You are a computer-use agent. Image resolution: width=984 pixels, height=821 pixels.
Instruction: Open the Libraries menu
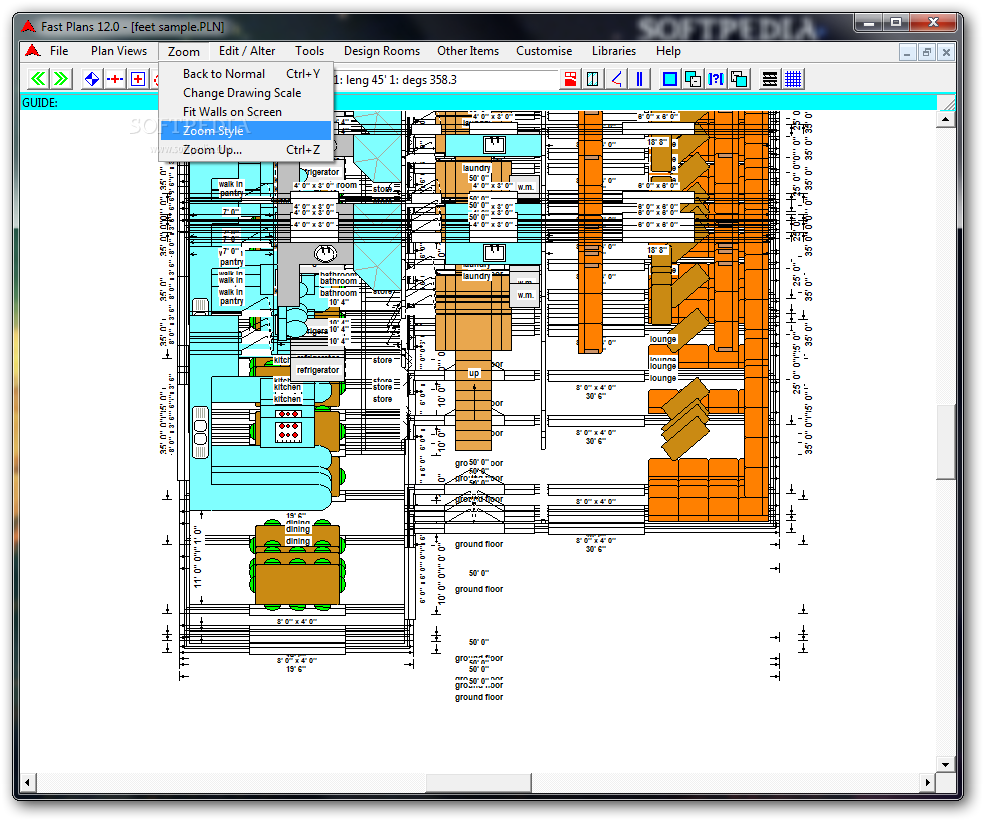click(x=614, y=51)
